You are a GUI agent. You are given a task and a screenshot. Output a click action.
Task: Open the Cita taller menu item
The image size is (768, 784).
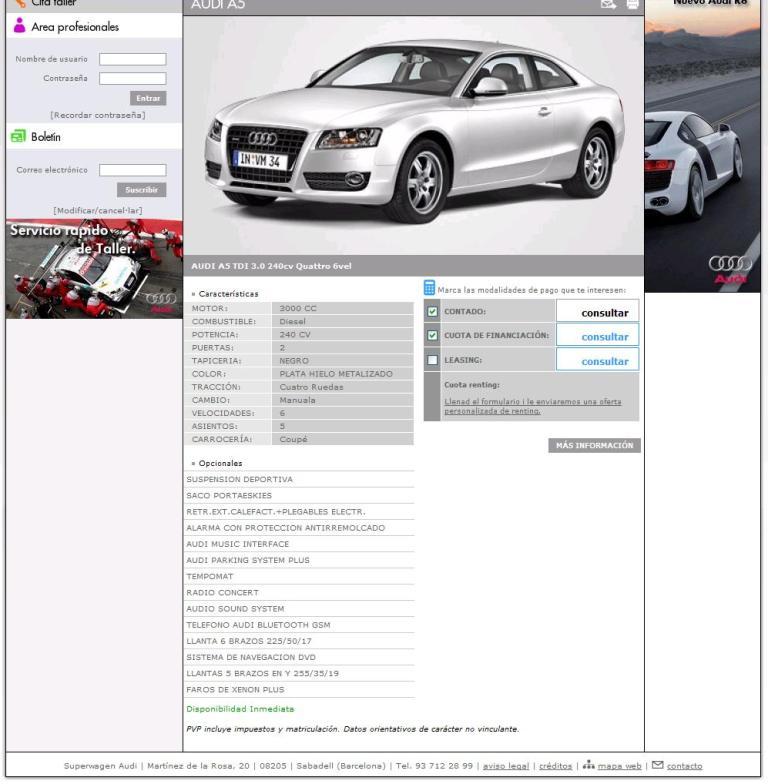click(54, 3)
